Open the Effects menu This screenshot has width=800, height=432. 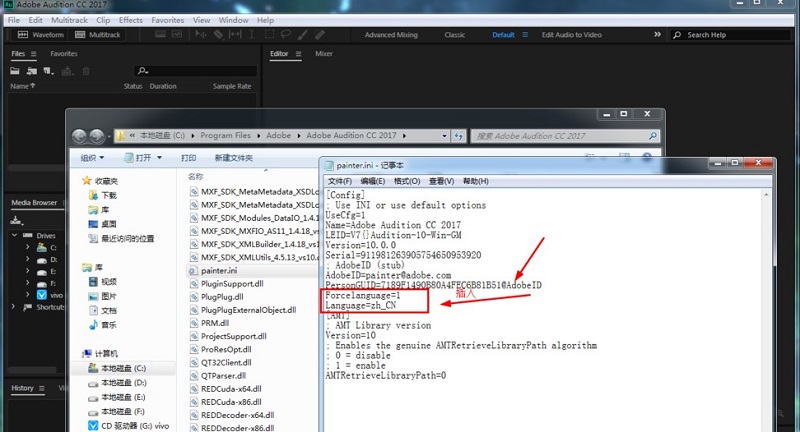pos(130,20)
